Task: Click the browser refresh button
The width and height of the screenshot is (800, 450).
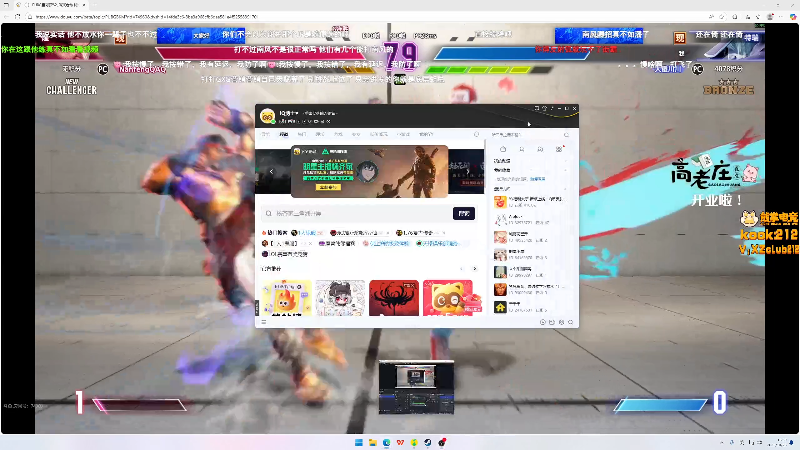Action: 18,17
